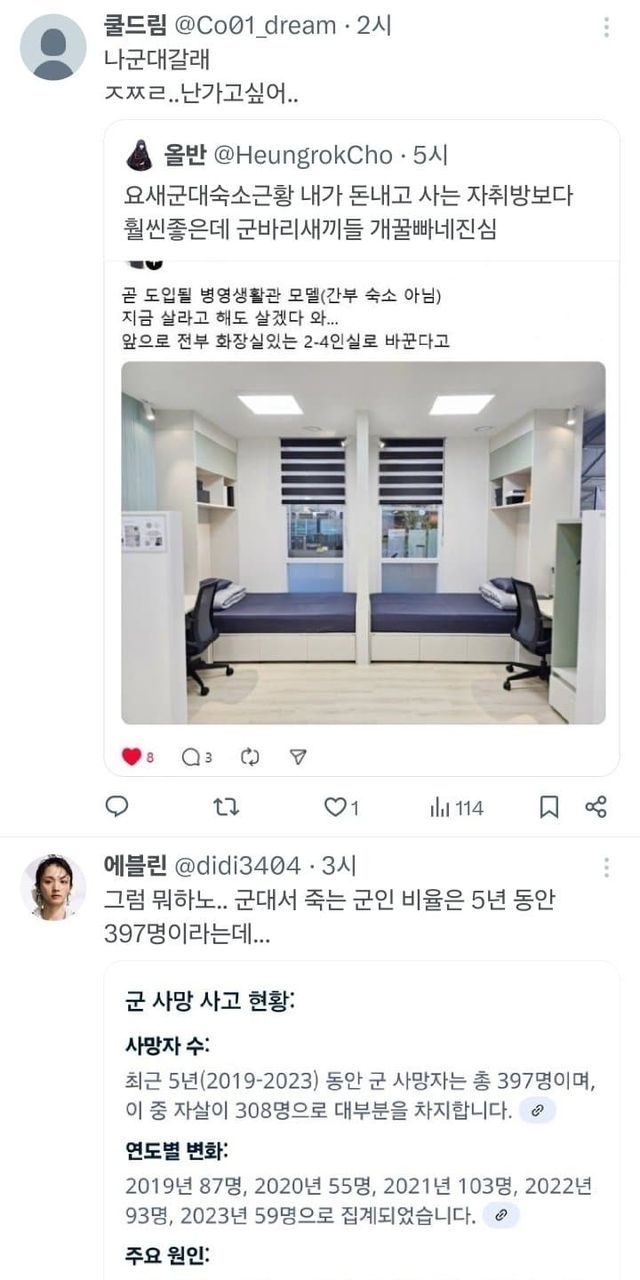Viewport: 640px width, 1280px height.
Task: Open 올반's small avatar in quoted tweet
Action: (139, 155)
